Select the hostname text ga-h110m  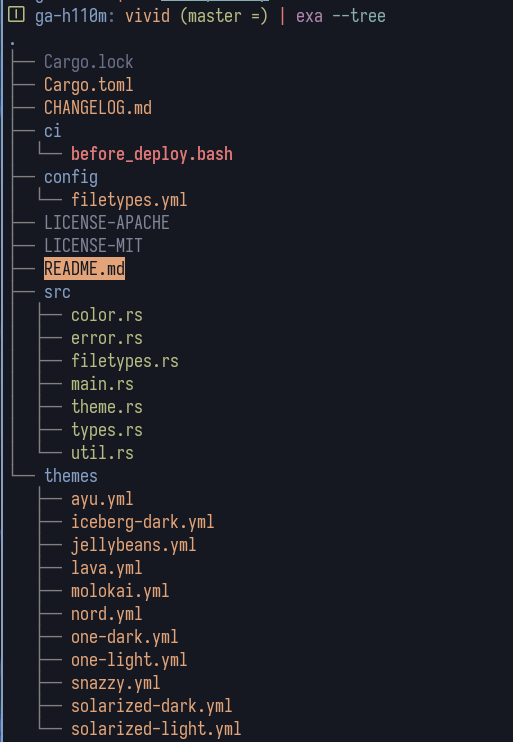[71, 17]
